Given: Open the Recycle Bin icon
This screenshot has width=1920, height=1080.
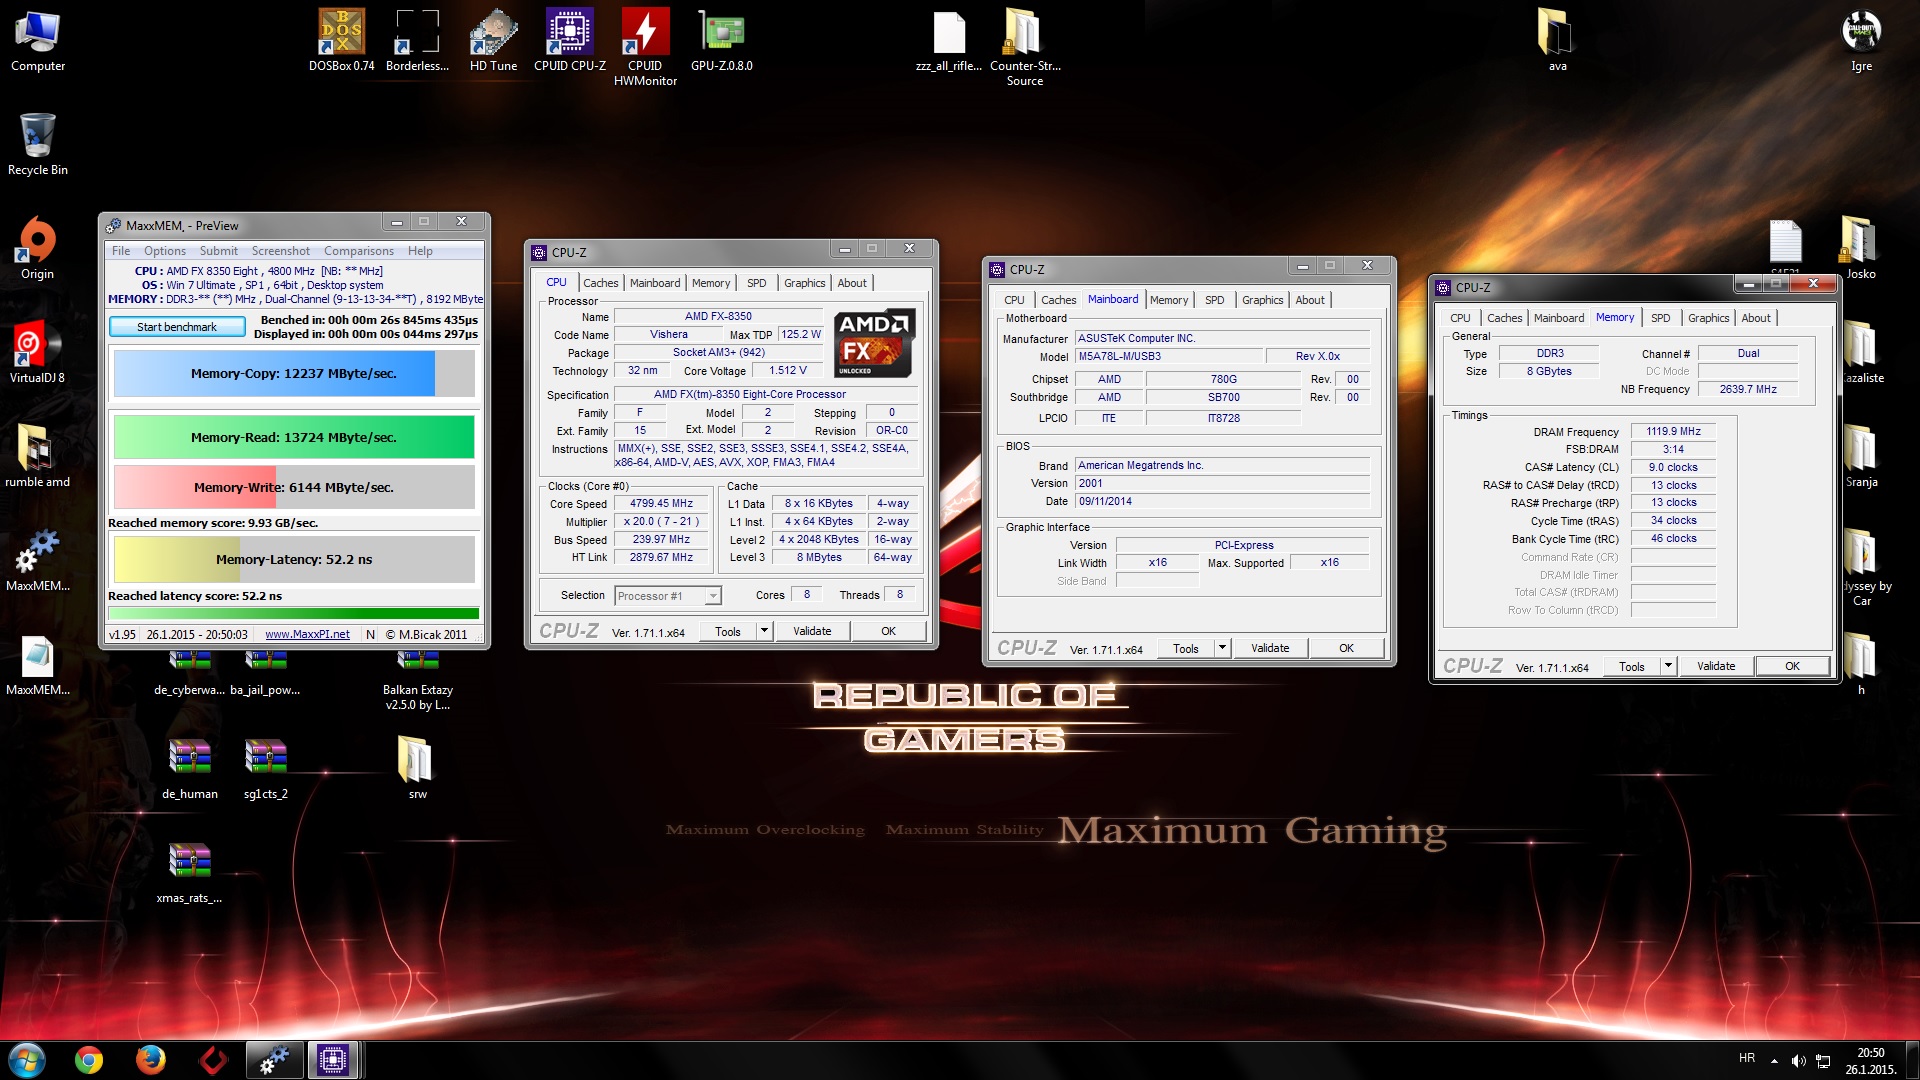Looking at the screenshot, I should pyautogui.click(x=38, y=145).
